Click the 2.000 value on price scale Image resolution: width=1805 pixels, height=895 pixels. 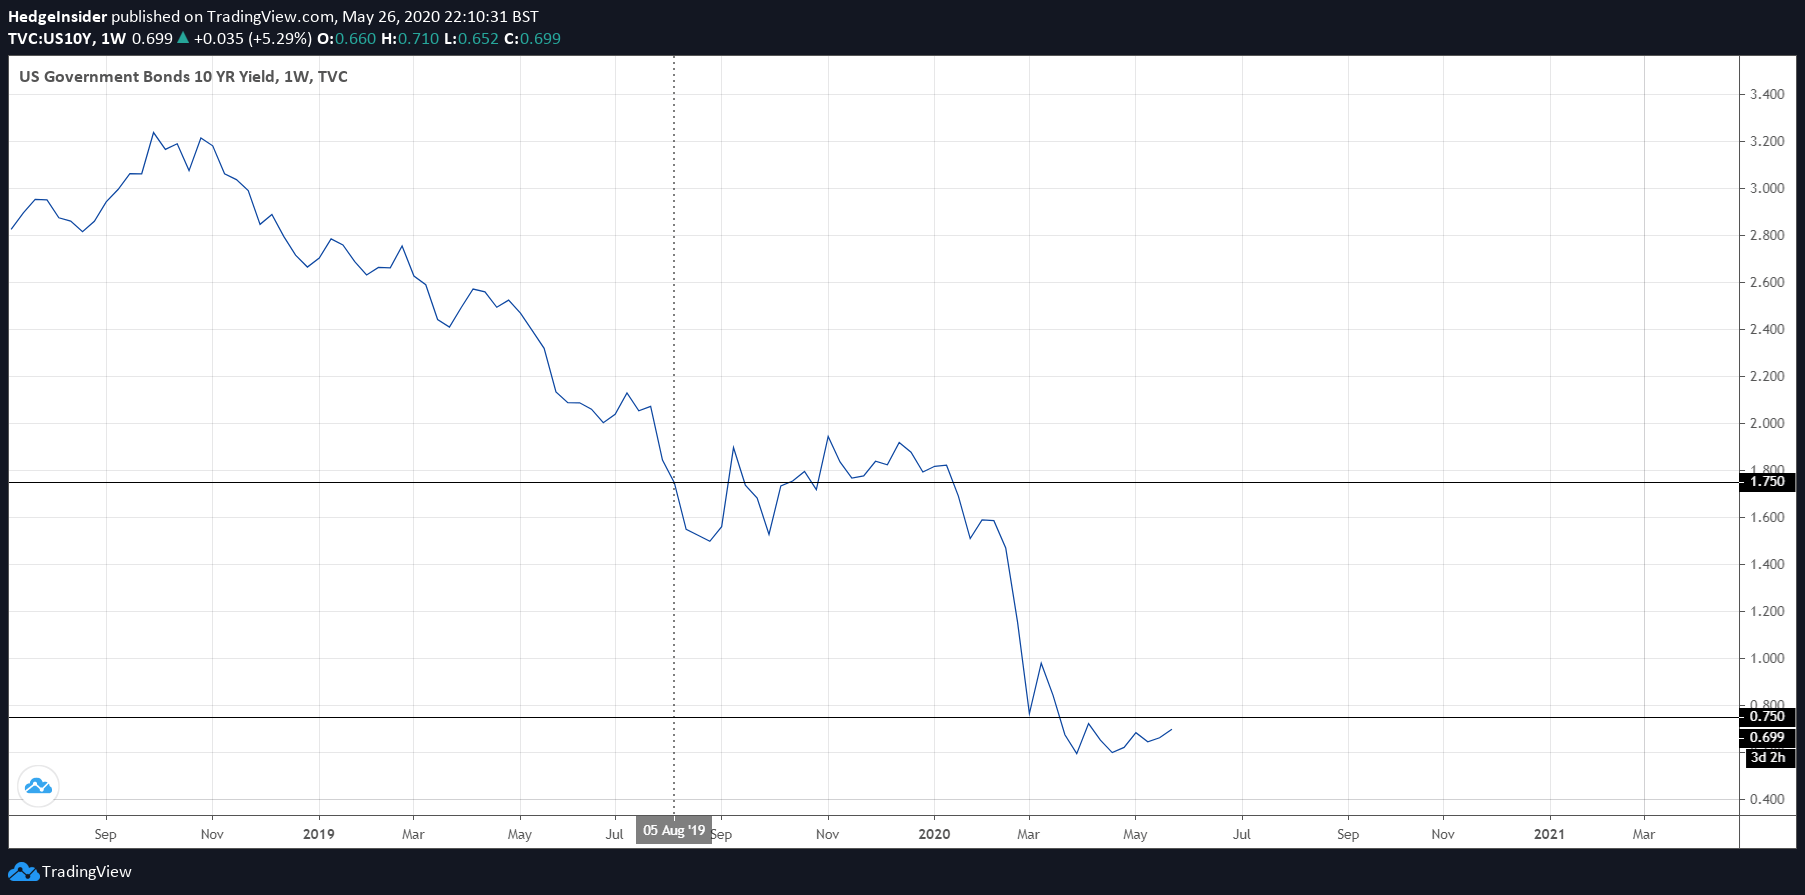point(1767,424)
